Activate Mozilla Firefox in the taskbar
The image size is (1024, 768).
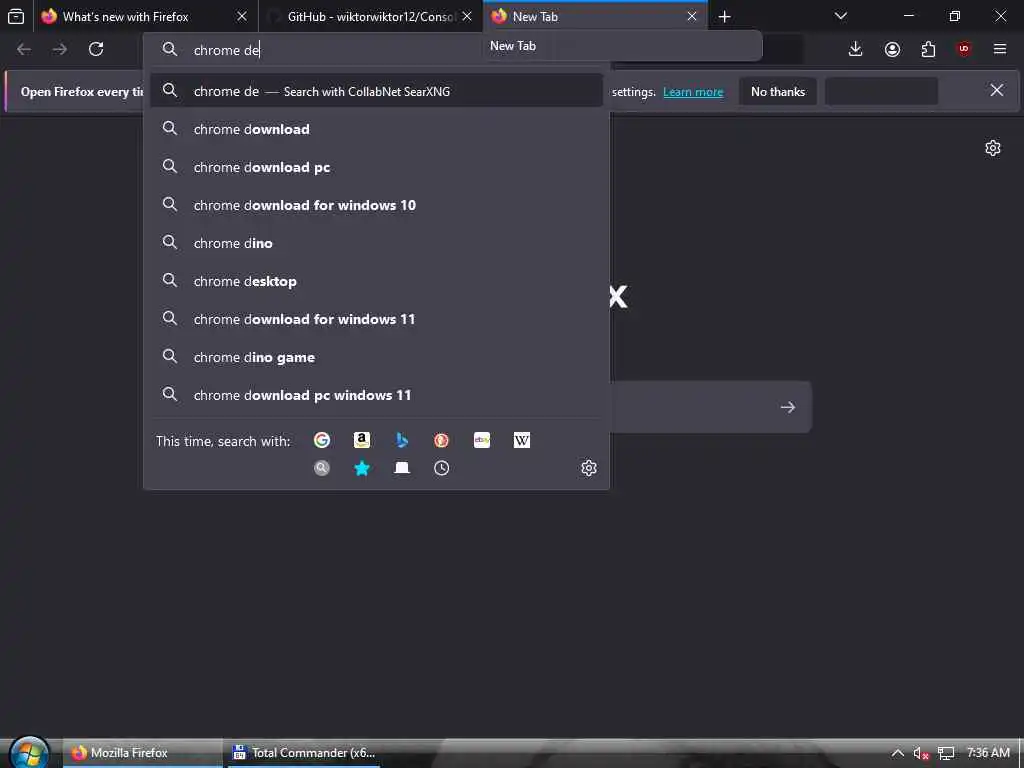142,753
